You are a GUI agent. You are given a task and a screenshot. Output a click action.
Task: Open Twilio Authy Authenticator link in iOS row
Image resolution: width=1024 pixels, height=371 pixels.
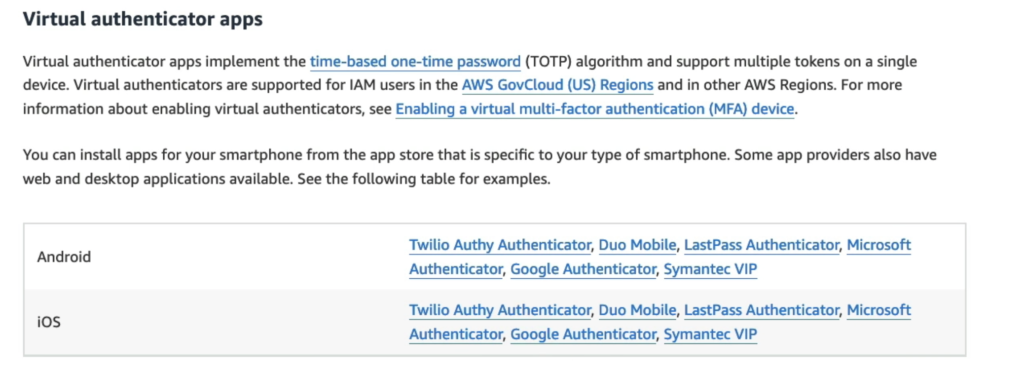[x=500, y=310]
